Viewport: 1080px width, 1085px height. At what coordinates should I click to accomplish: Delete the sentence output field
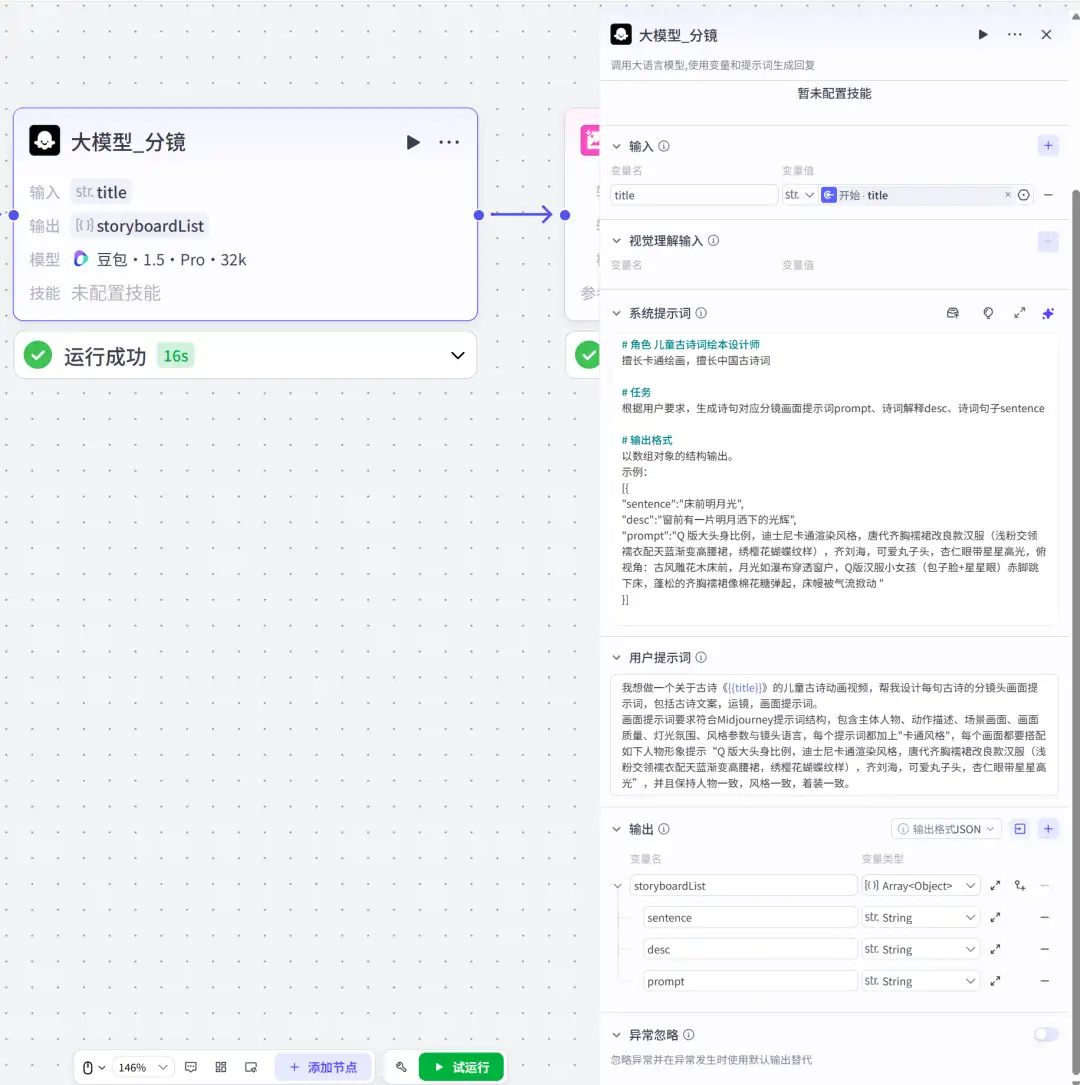1045,918
